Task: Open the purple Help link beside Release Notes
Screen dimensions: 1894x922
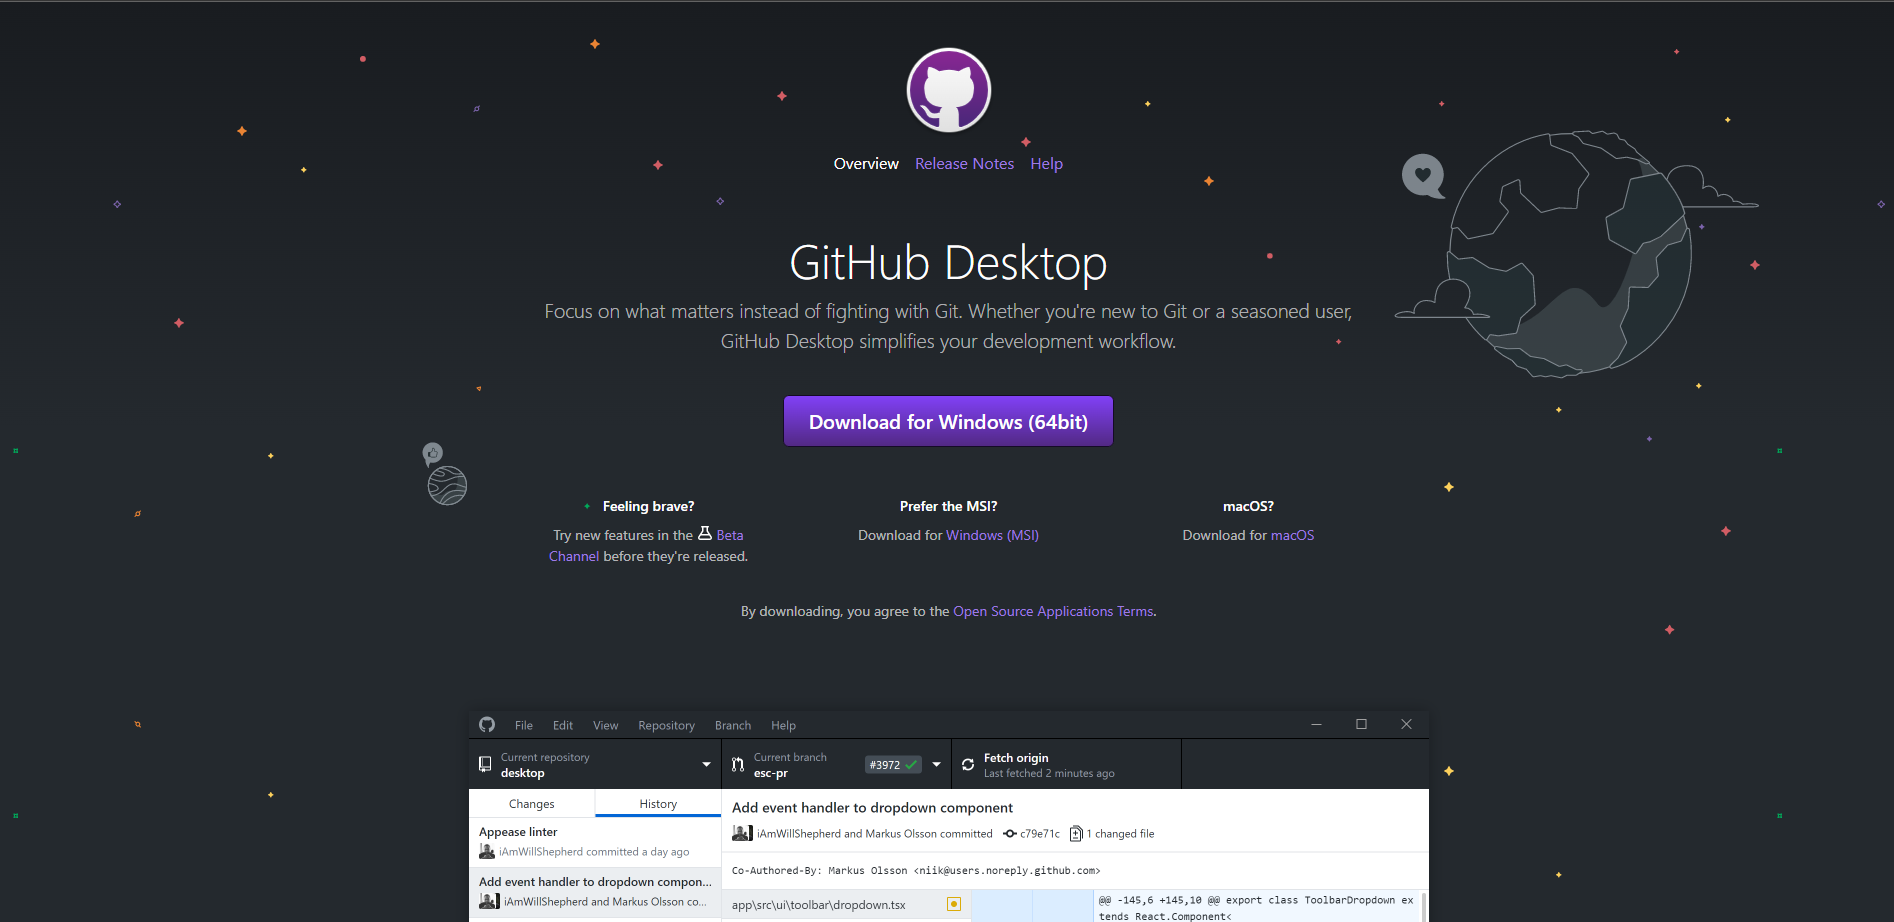Action: [1046, 164]
